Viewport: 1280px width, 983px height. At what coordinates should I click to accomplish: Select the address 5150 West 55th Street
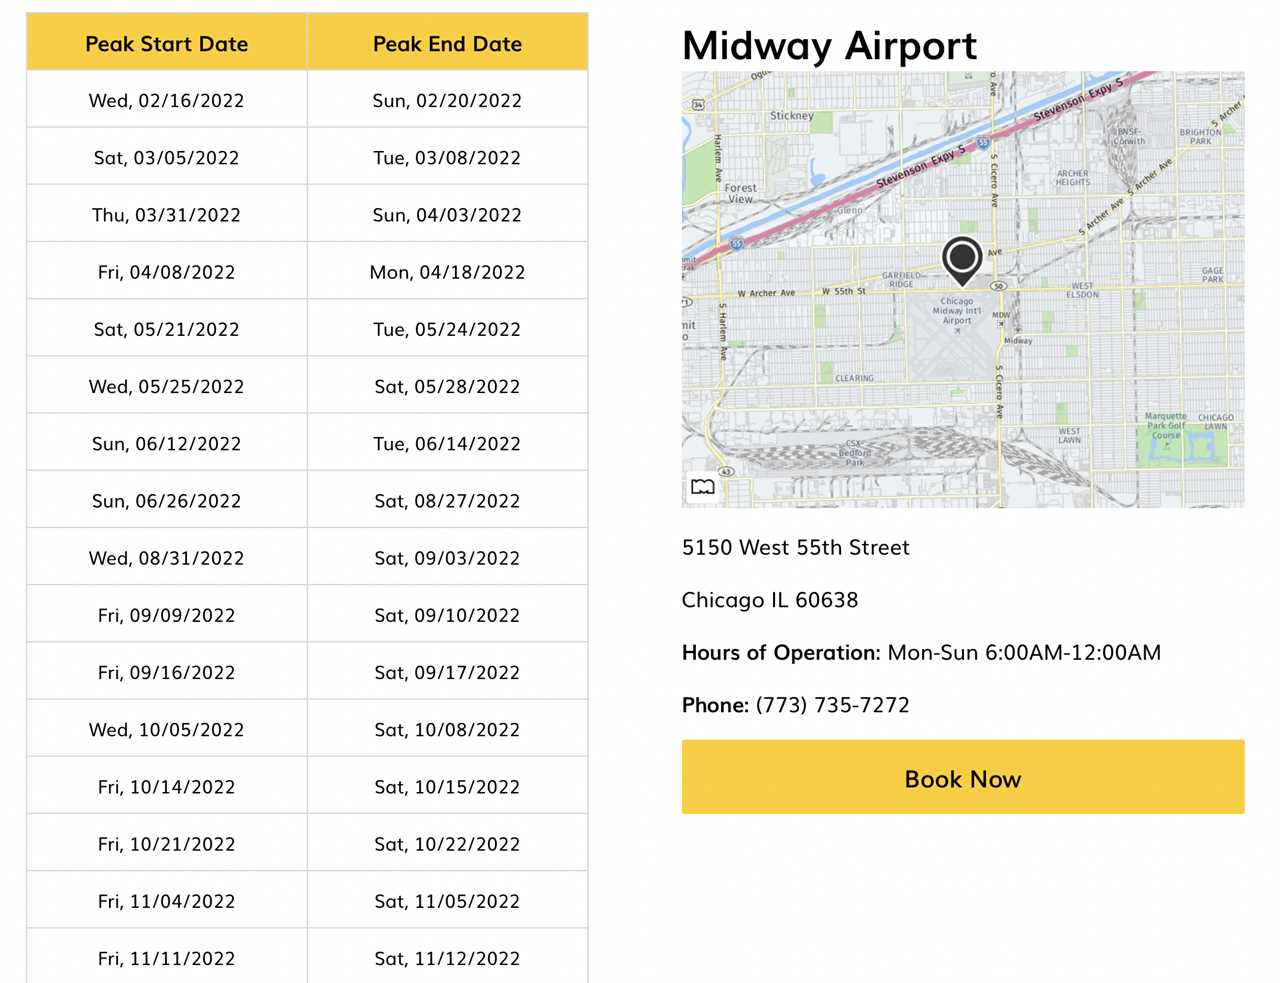point(796,547)
